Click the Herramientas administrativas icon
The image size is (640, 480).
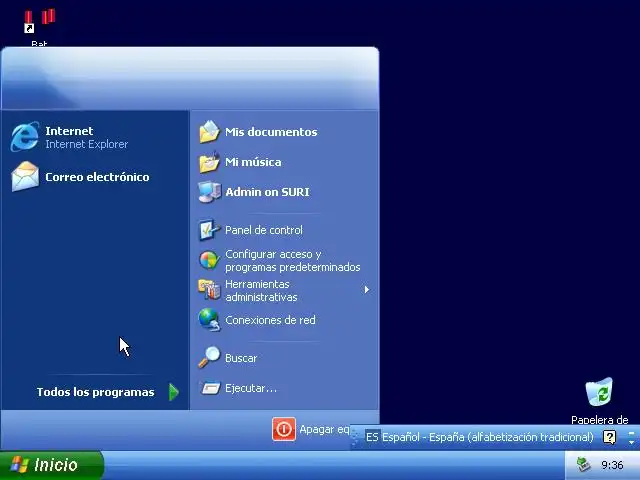click(209, 290)
